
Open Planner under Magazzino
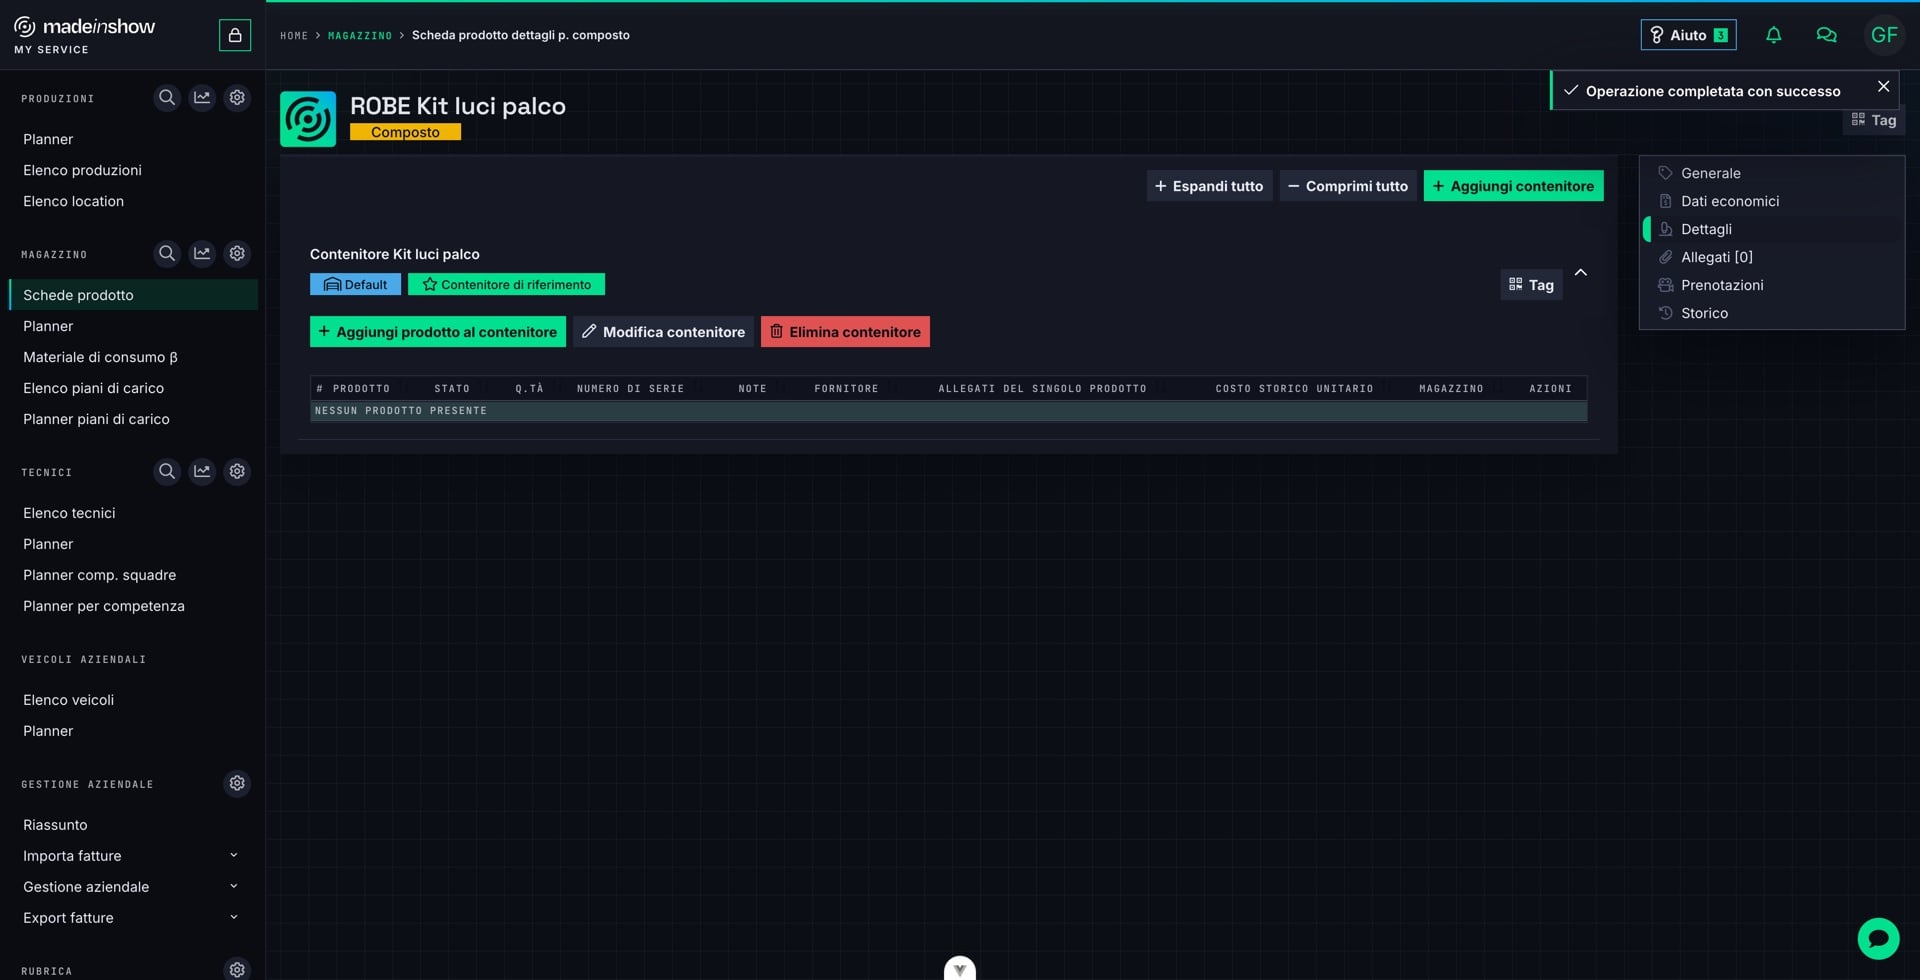click(x=48, y=326)
